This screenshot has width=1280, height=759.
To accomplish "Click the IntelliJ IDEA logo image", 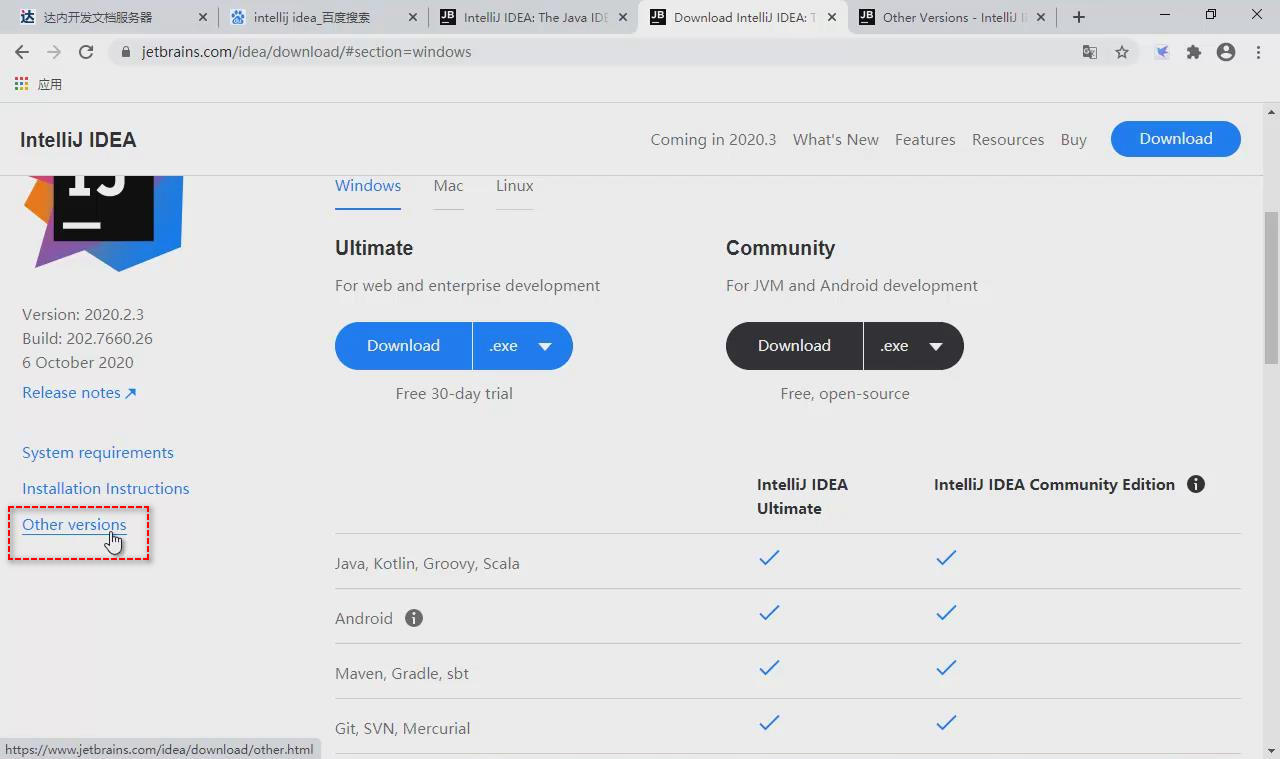I will (x=104, y=222).
